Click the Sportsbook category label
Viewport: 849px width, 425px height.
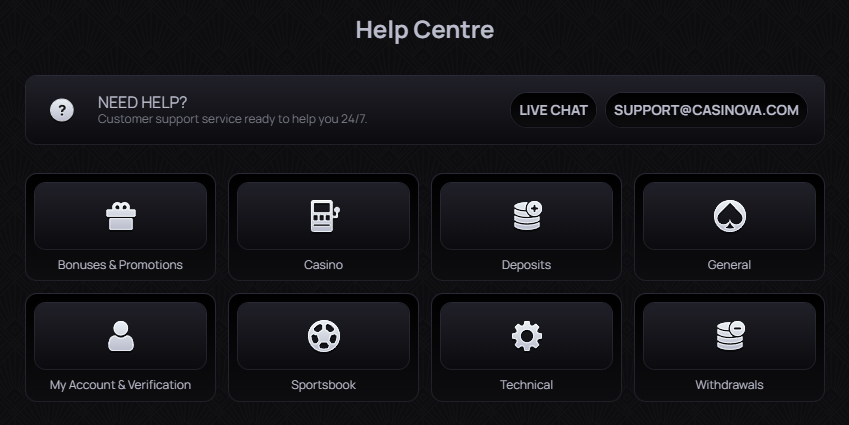pyautogui.click(x=323, y=385)
